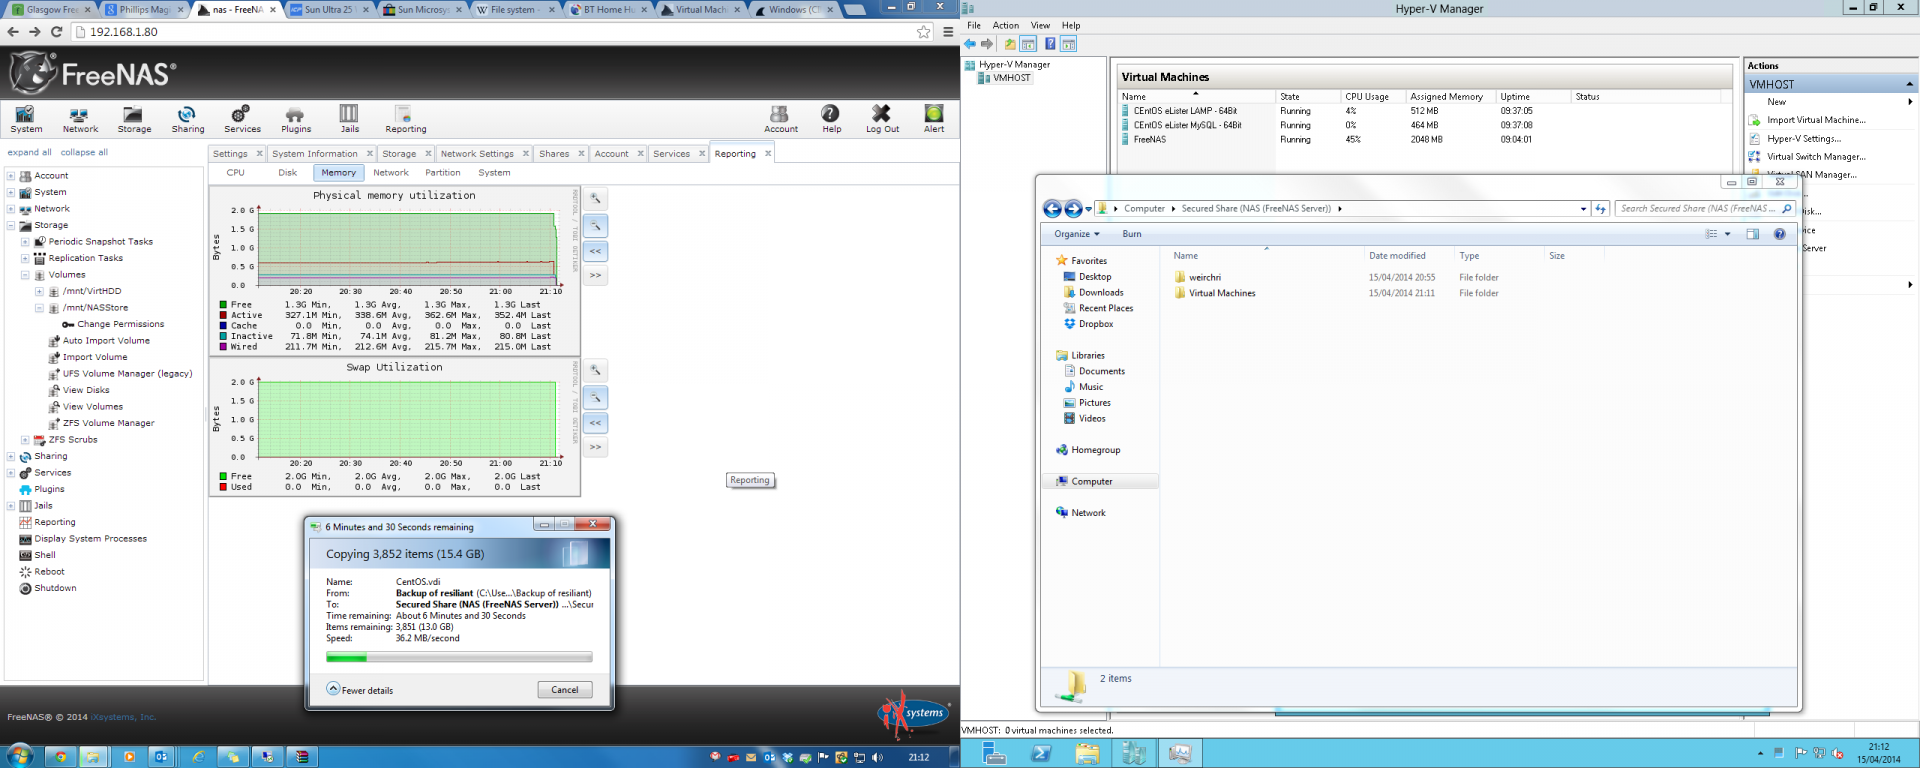Collapse the Volumes node in the FreeNAS tree

(25, 275)
